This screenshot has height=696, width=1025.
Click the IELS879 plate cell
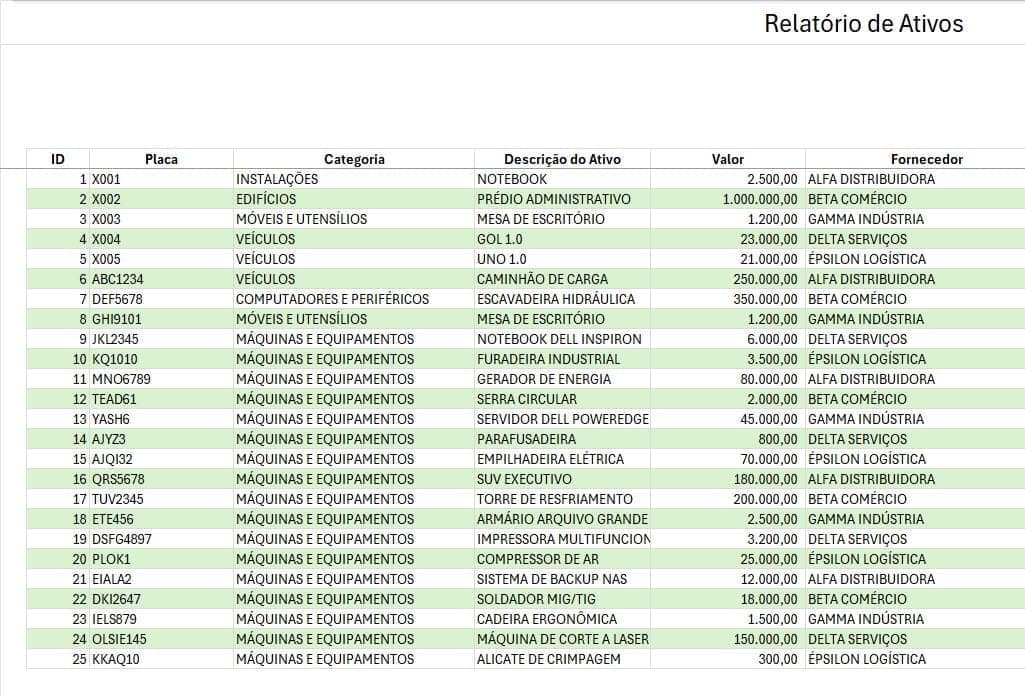point(161,619)
